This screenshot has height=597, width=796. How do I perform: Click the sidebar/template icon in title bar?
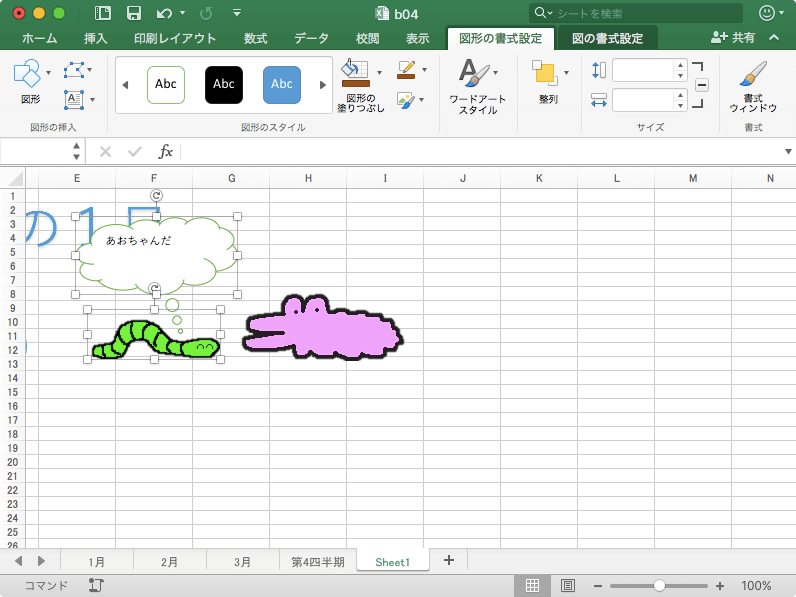pyautogui.click(x=103, y=13)
